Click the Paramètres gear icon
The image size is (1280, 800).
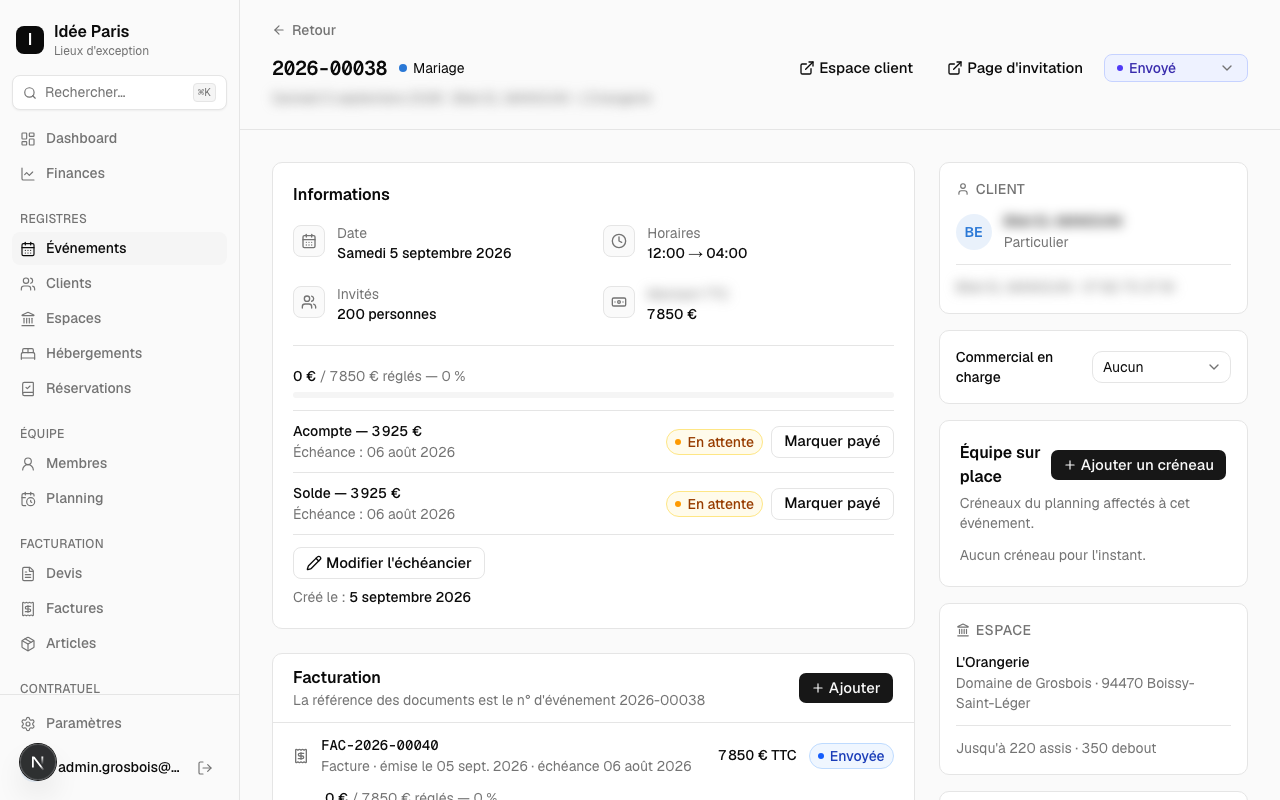coord(28,723)
